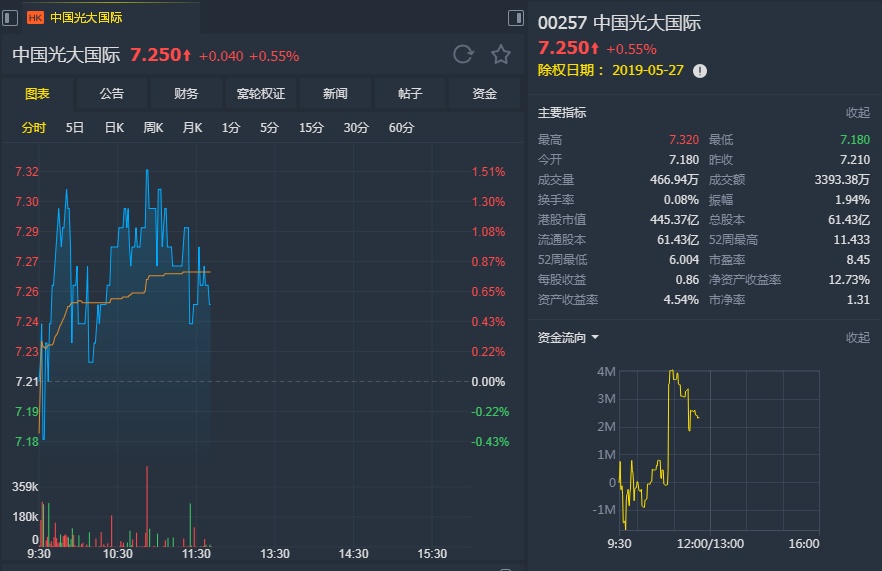Viewport: 882px width, 571px height.
Task: Click the 00257 中国光大国际 header
Action: pyautogui.click(x=619, y=23)
